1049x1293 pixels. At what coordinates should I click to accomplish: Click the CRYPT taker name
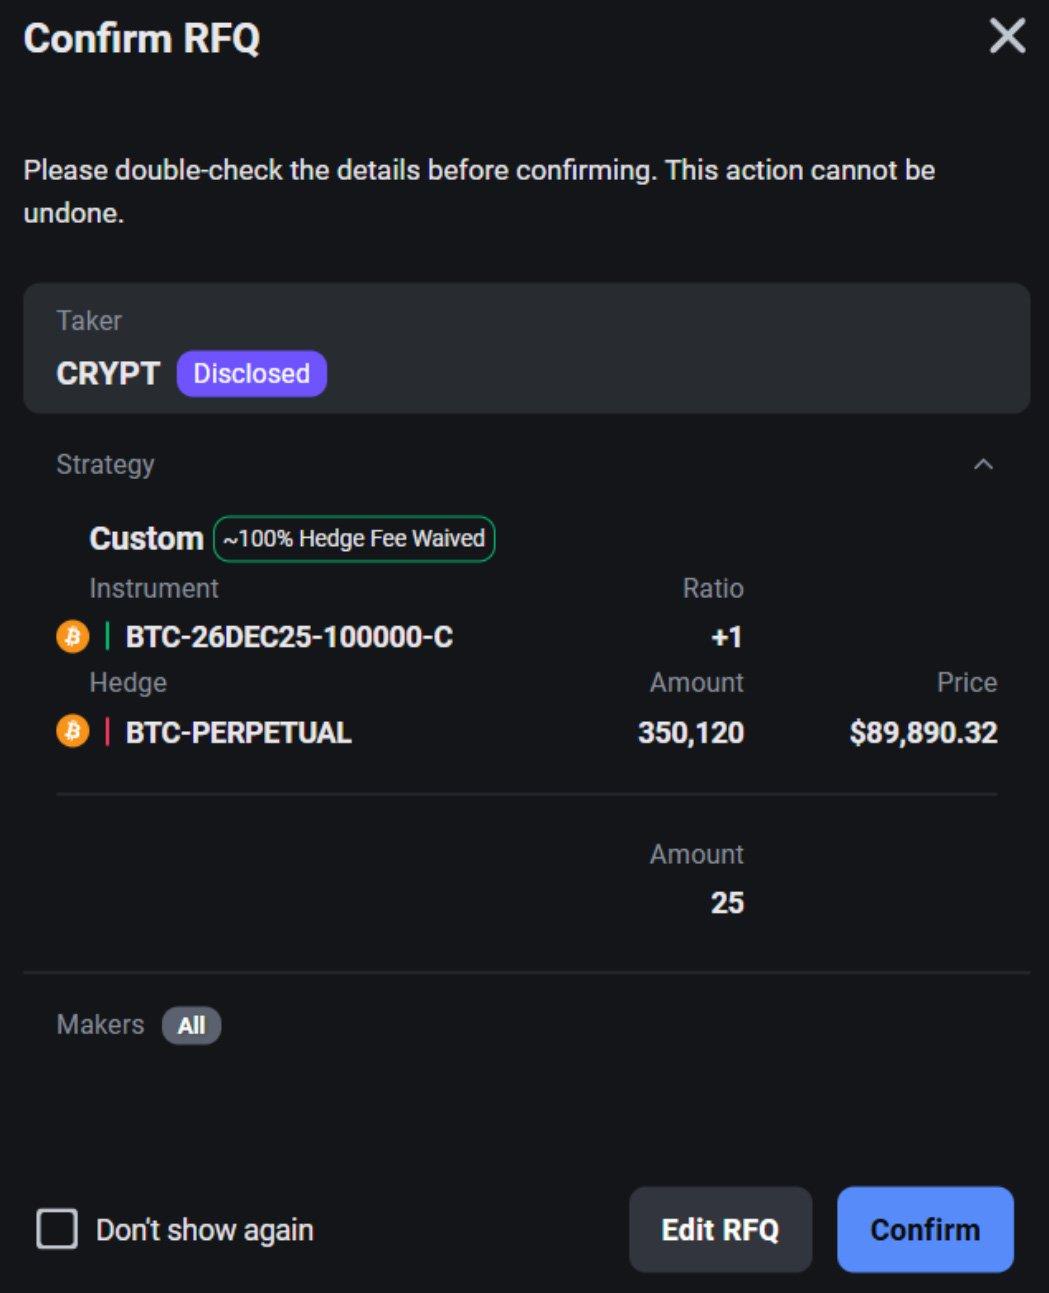(108, 374)
